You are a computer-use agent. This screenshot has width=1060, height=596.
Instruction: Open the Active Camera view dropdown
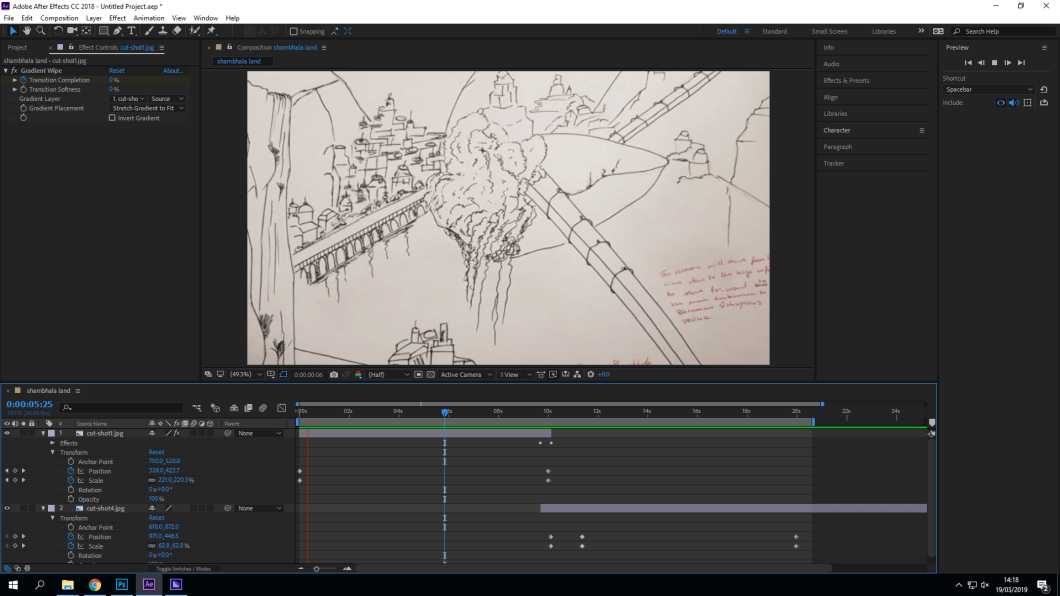[466, 375]
